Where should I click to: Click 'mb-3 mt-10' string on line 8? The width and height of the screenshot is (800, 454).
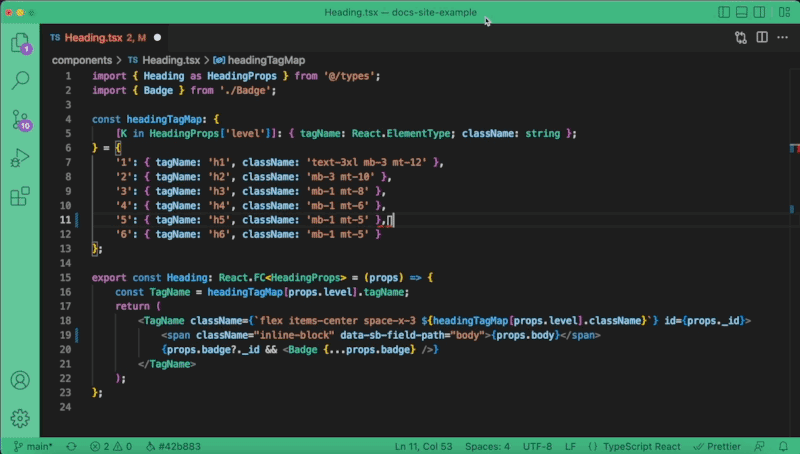coord(340,176)
